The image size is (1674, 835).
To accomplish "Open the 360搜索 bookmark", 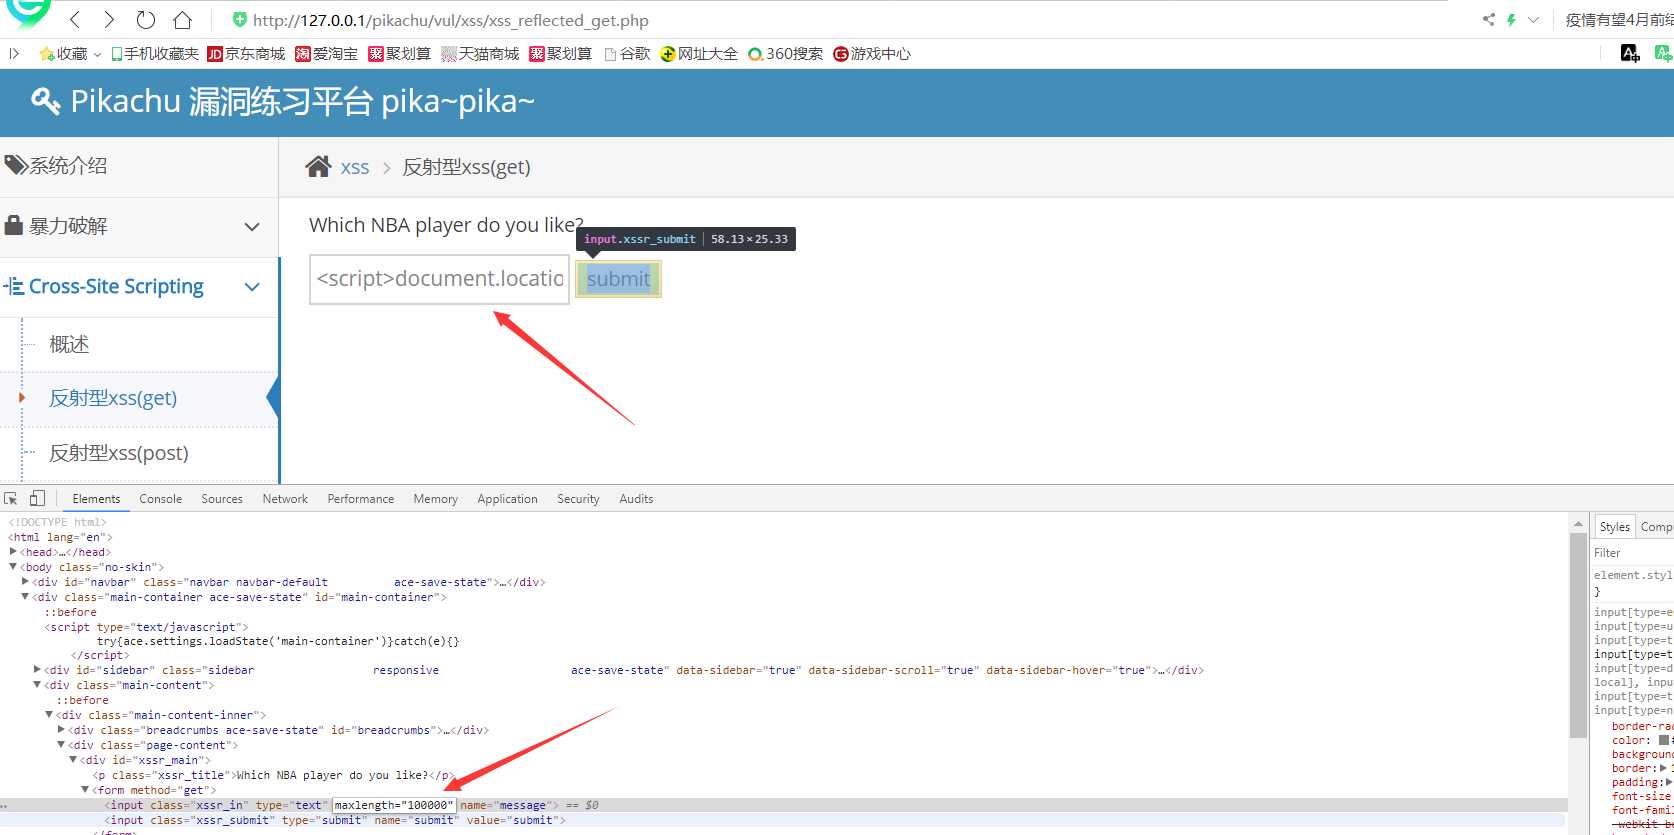I will tap(785, 53).
